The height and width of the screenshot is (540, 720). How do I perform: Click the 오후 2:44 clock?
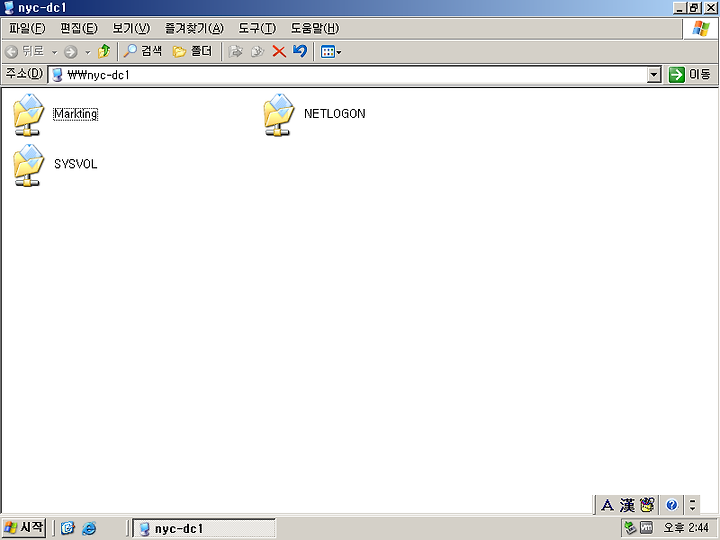[686, 528]
